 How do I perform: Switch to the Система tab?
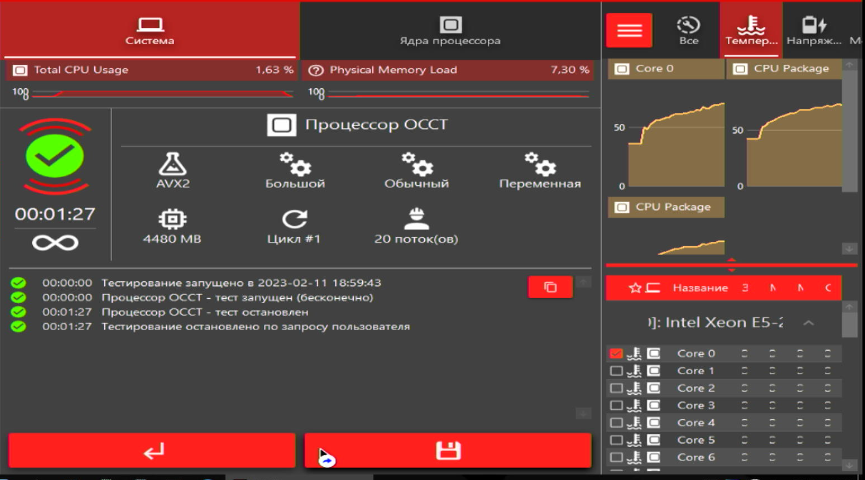149,30
